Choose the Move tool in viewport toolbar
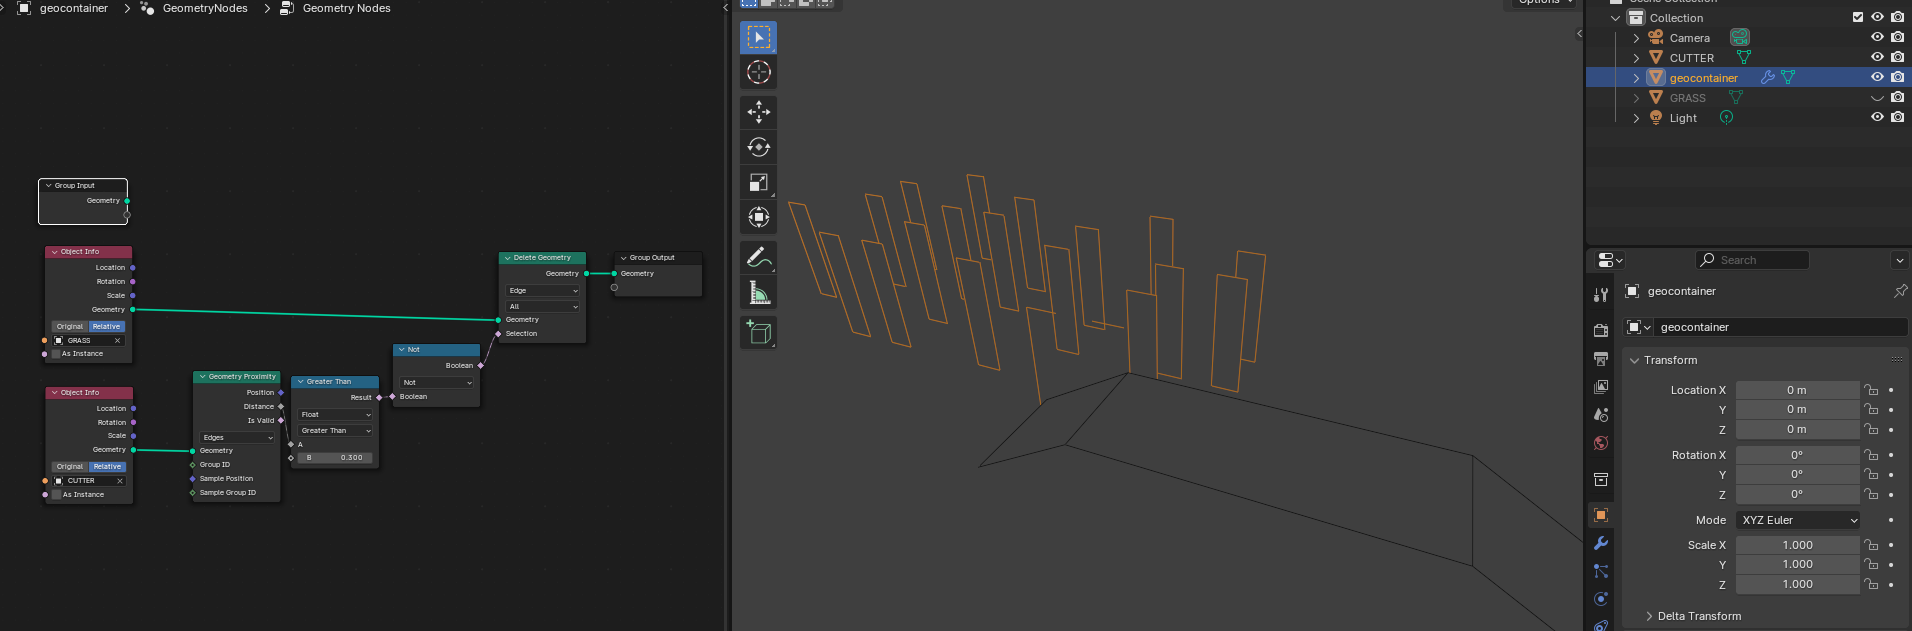1912x631 pixels. pos(759,112)
